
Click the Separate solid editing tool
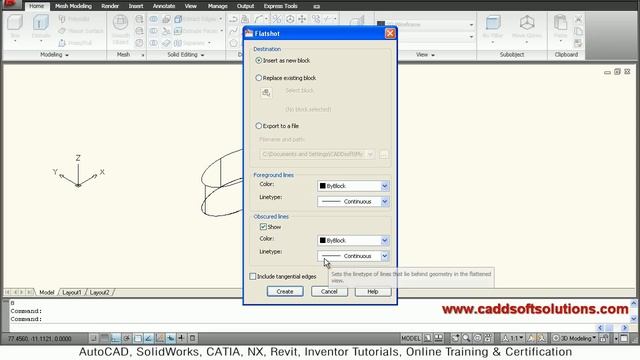click(191, 42)
